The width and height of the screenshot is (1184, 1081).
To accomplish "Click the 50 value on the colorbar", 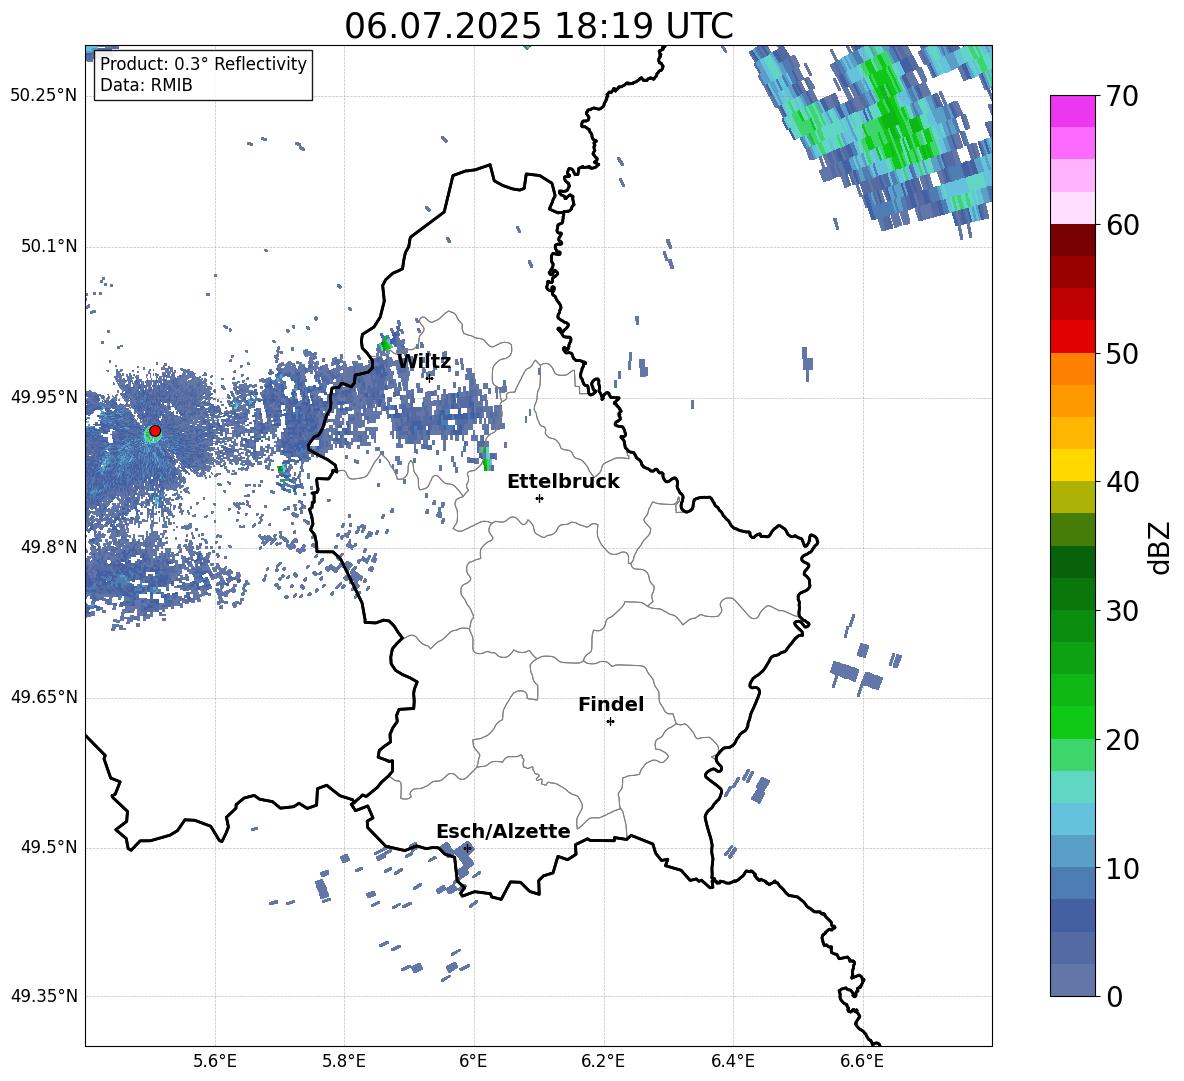I will pyautogui.click(x=1122, y=354).
